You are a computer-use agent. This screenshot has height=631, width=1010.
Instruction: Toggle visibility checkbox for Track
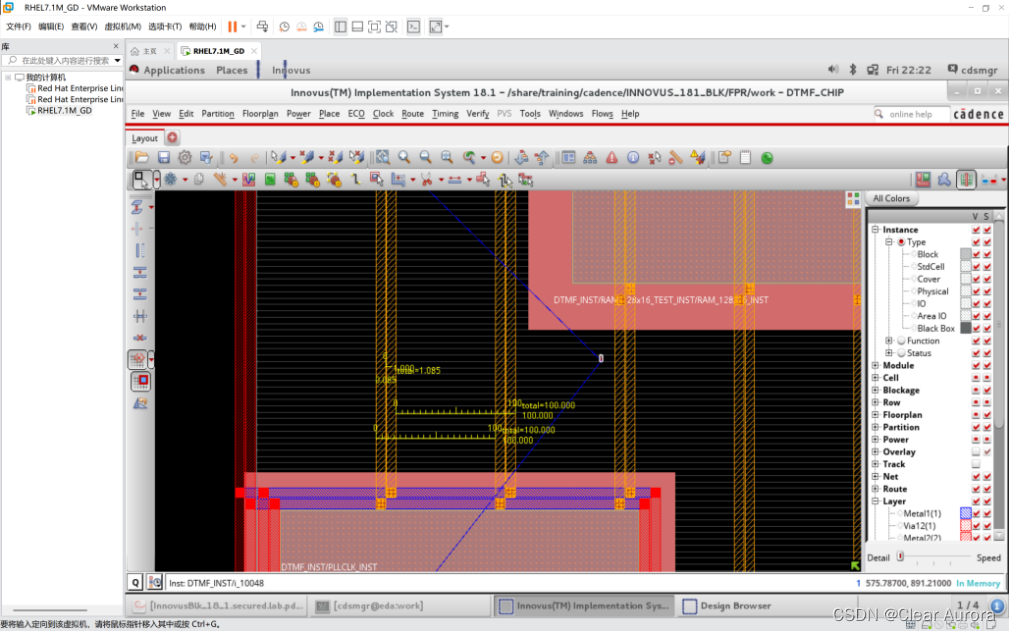pos(976,464)
